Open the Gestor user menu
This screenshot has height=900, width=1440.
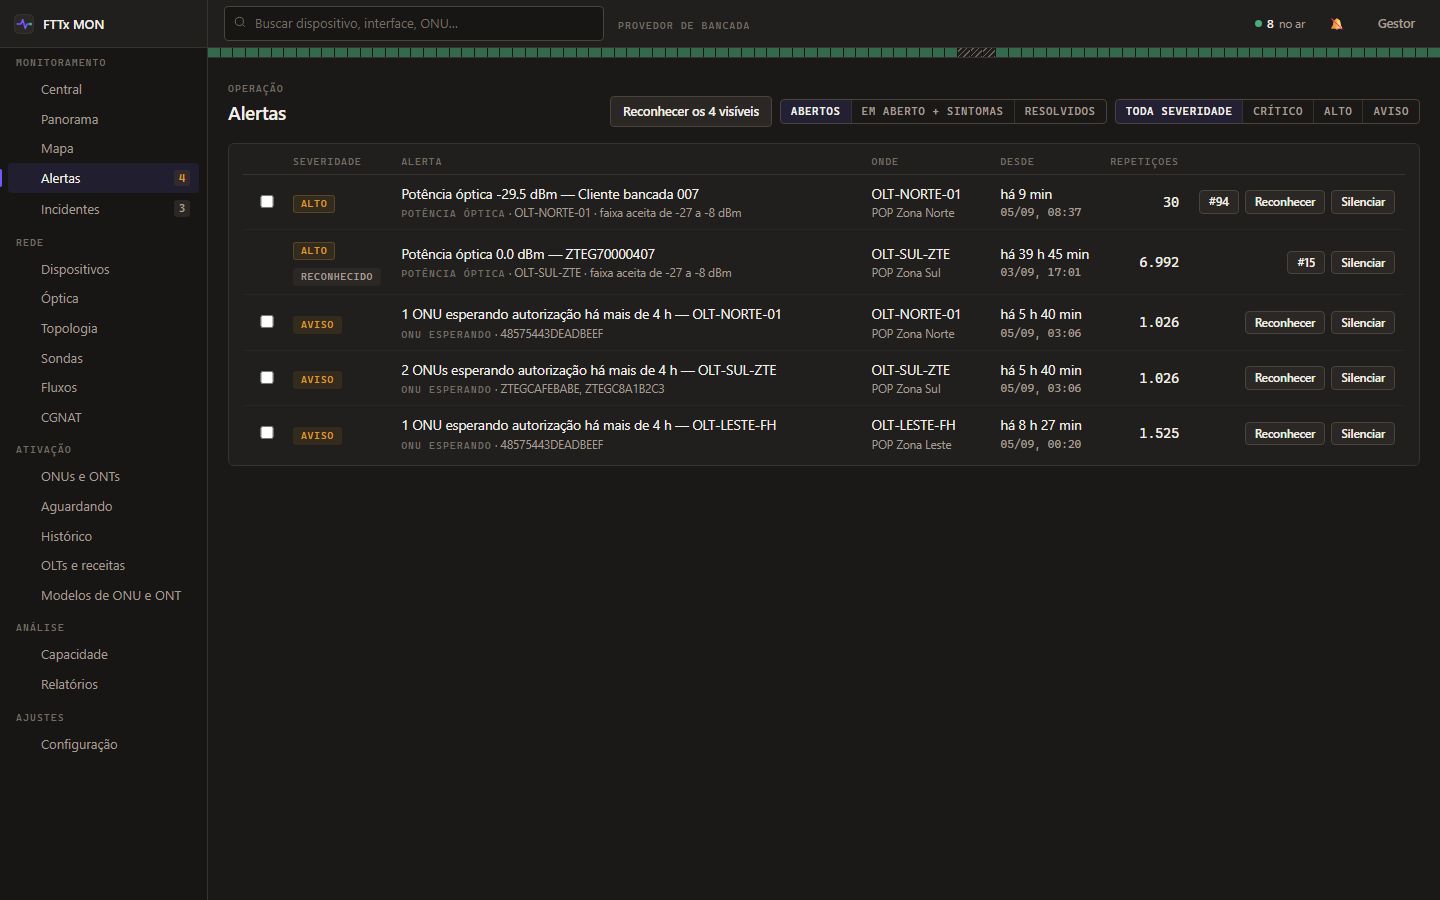tap(1396, 24)
